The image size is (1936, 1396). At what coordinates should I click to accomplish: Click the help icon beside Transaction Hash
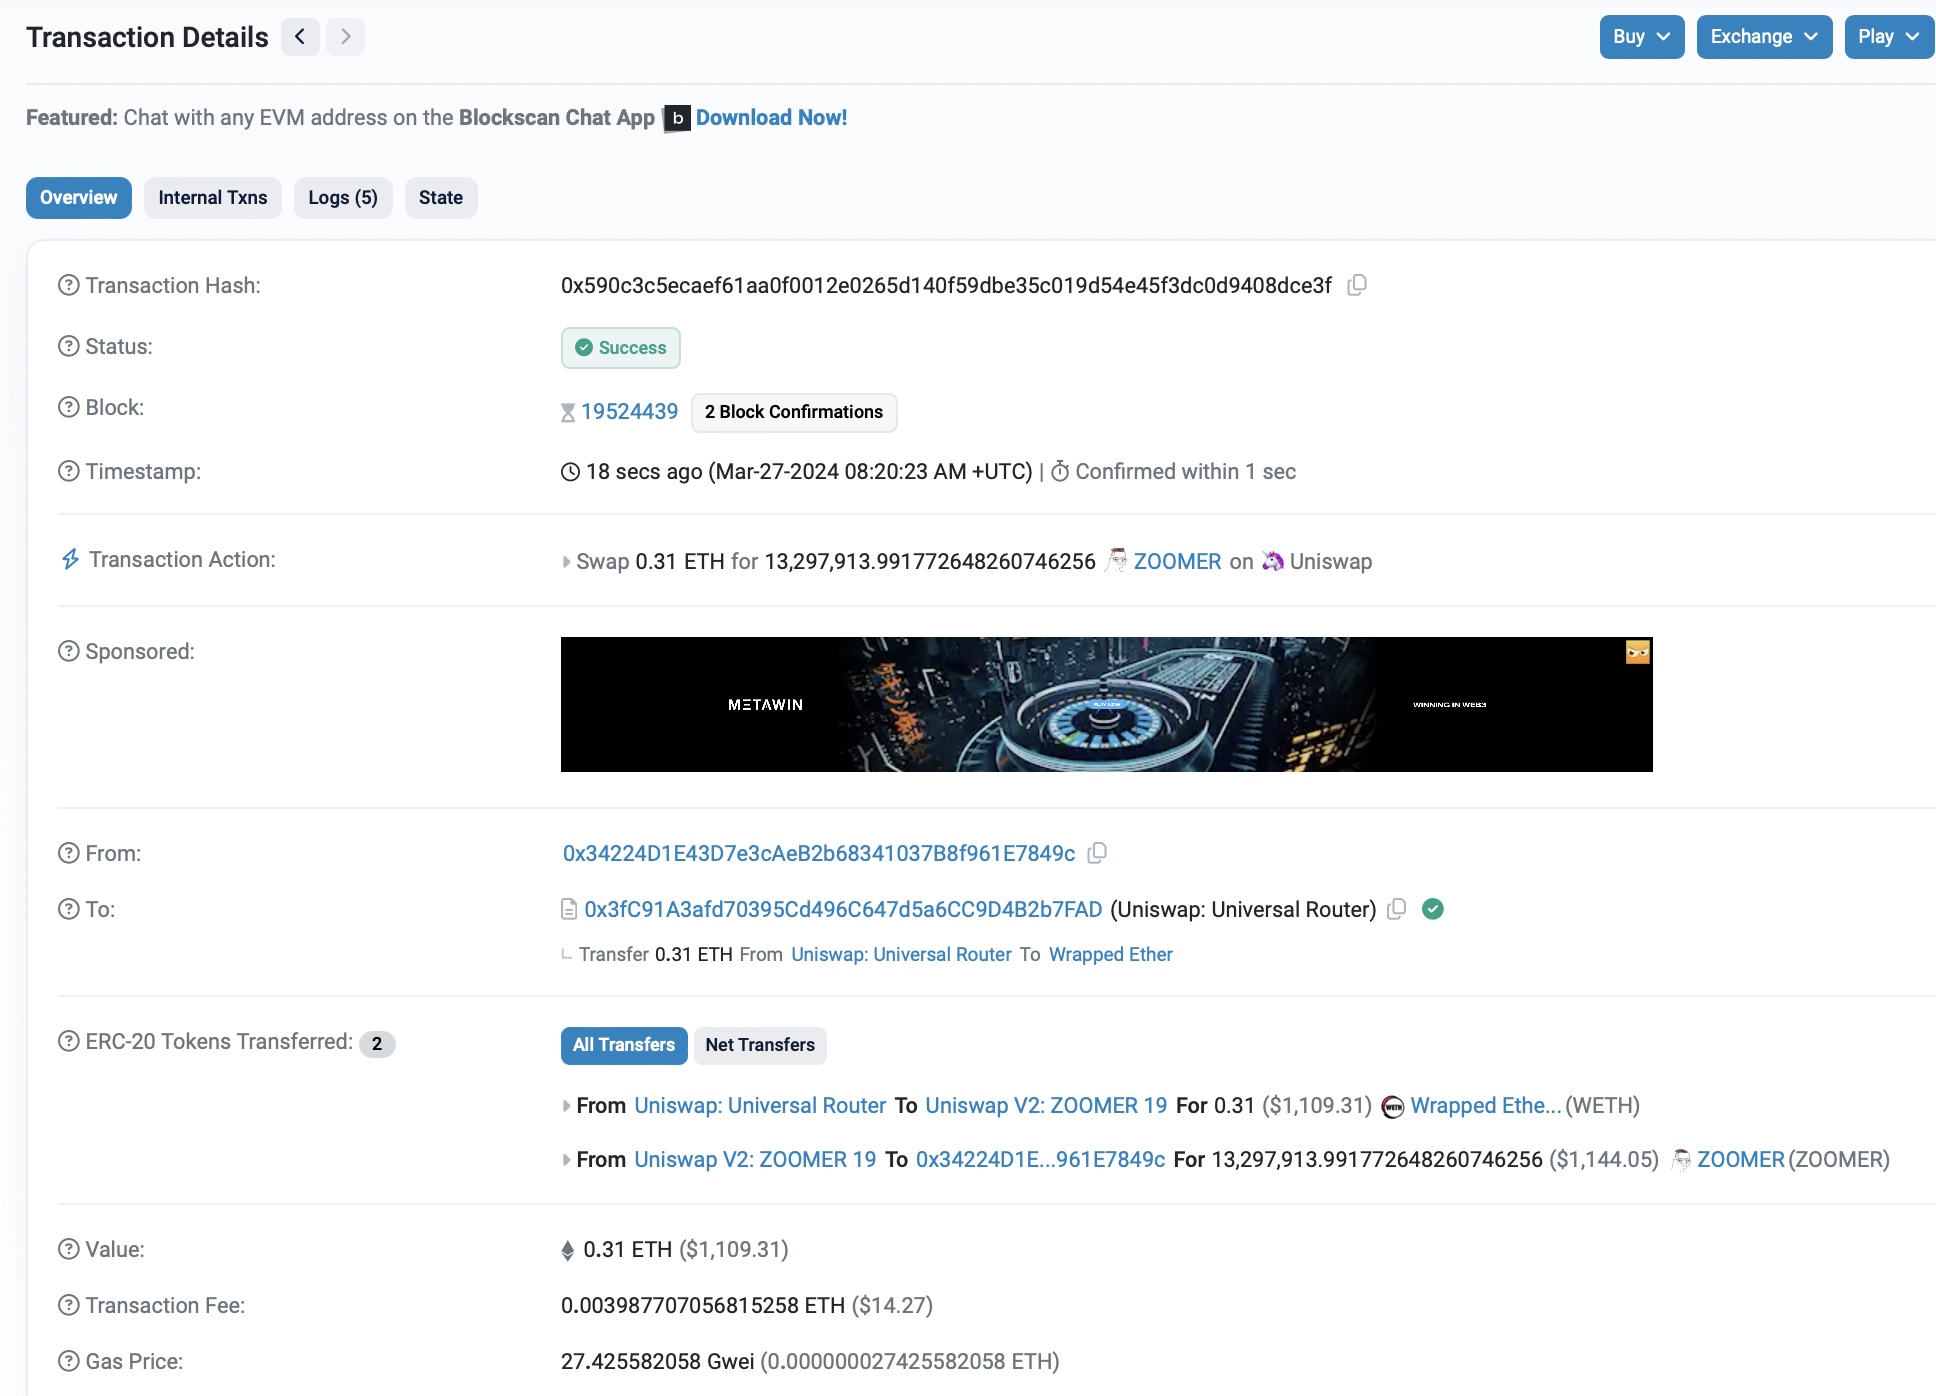click(68, 286)
